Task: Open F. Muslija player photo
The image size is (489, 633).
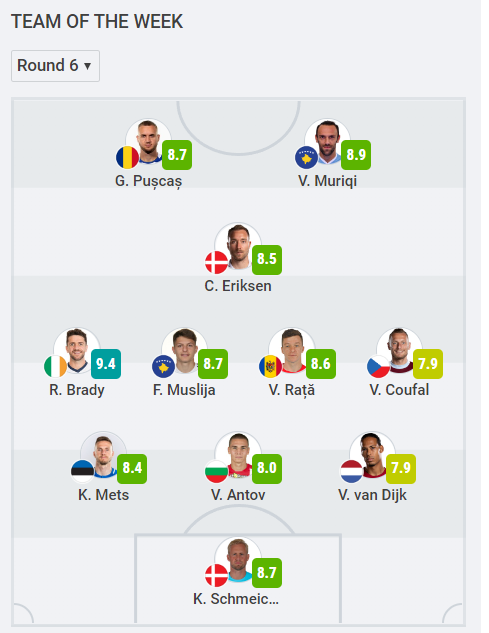Action: [x=185, y=350]
